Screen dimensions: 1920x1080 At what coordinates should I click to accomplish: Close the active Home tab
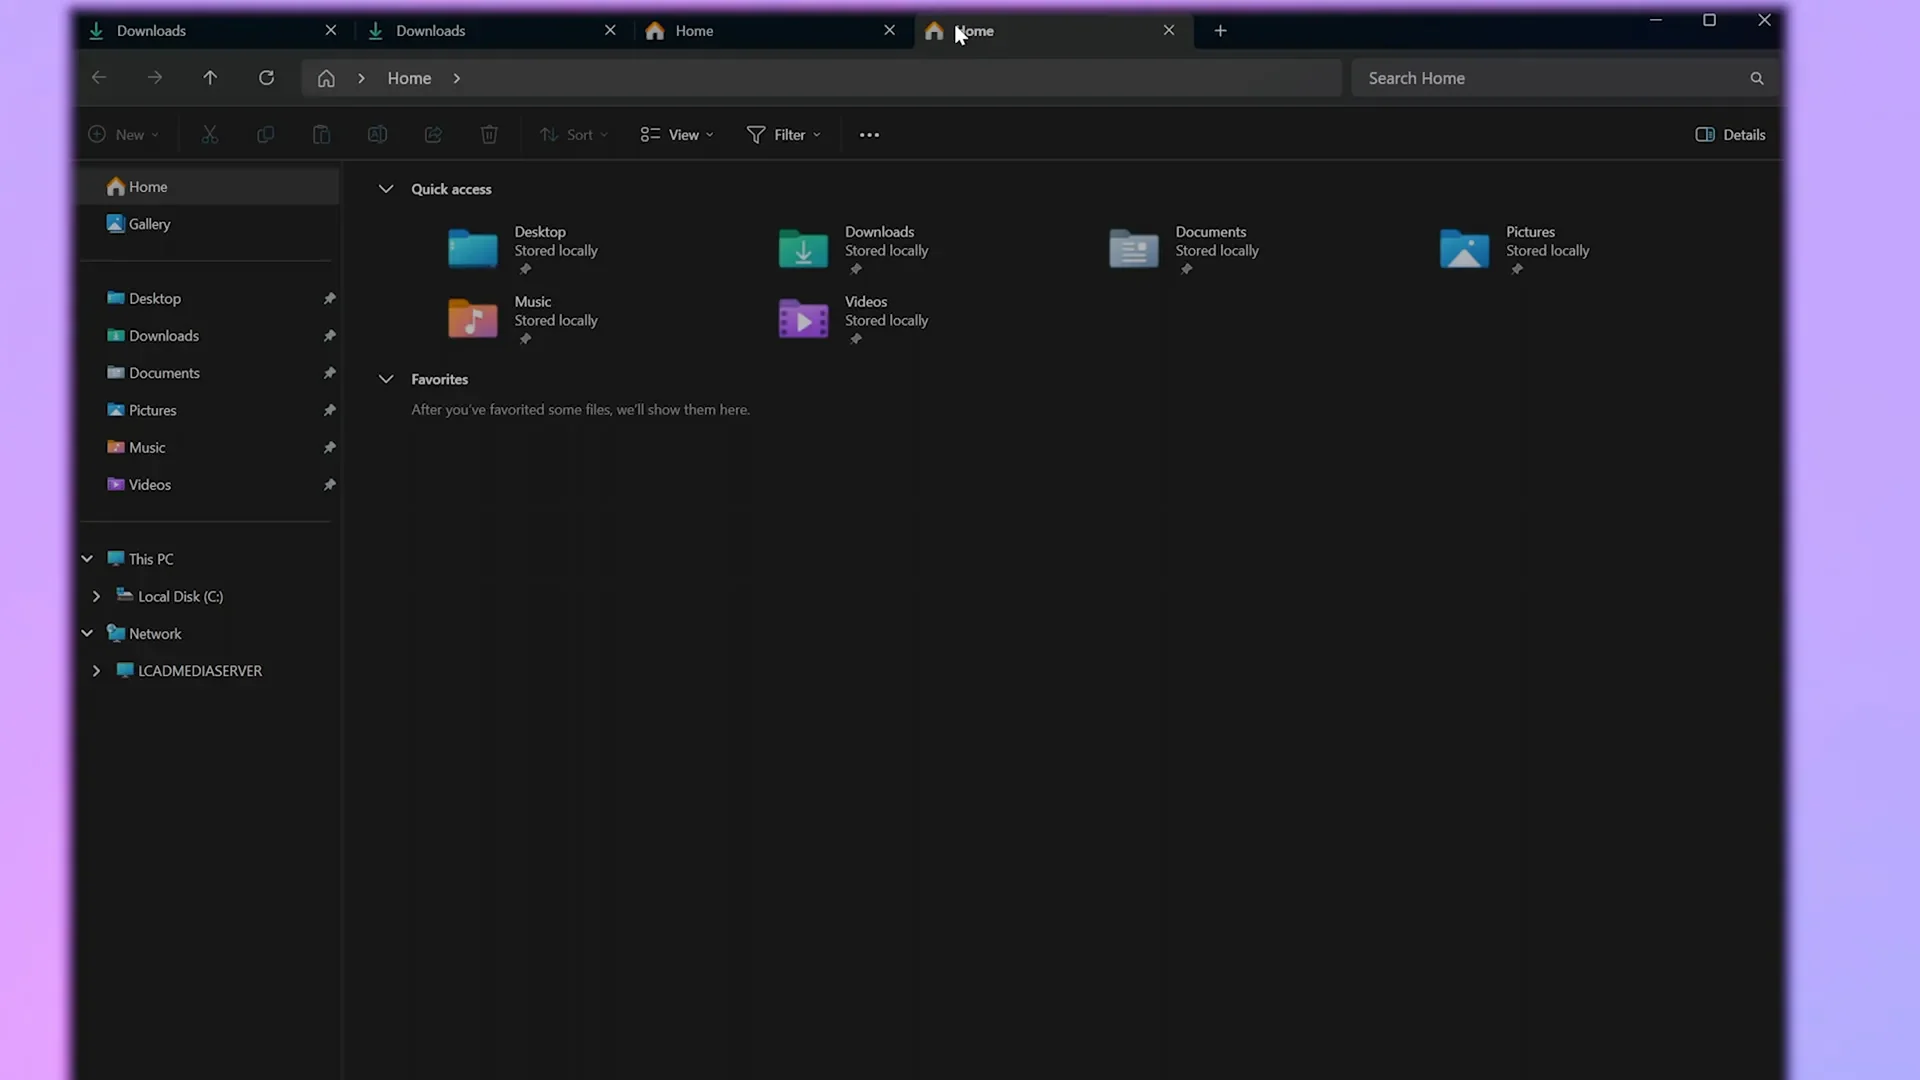tap(1169, 31)
